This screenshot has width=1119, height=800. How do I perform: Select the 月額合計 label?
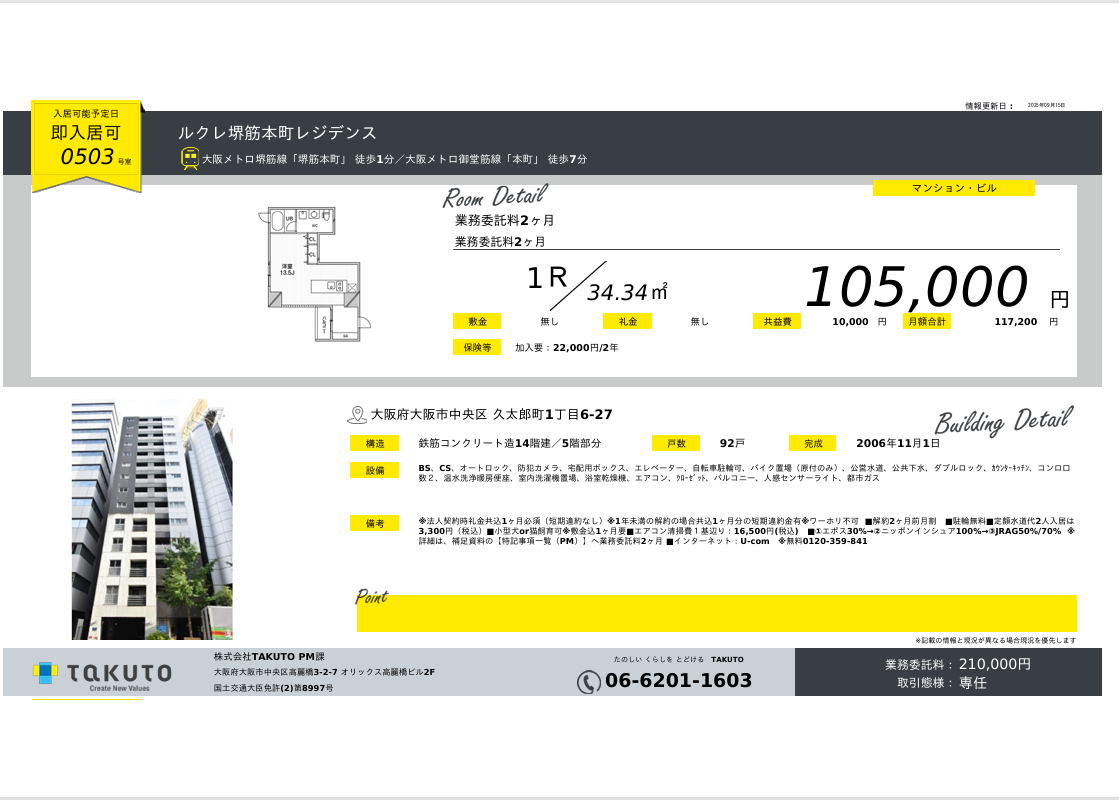(x=926, y=321)
